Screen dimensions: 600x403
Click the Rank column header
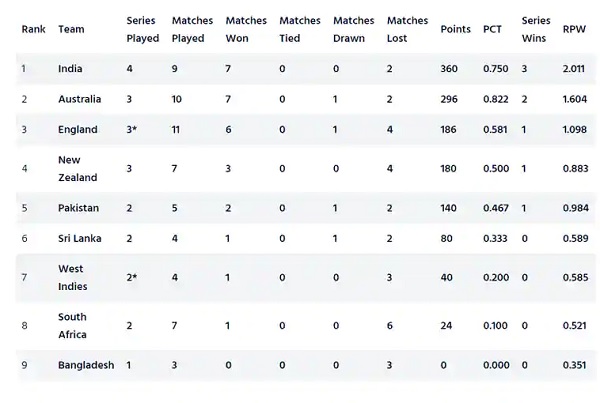[x=33, y=29]
